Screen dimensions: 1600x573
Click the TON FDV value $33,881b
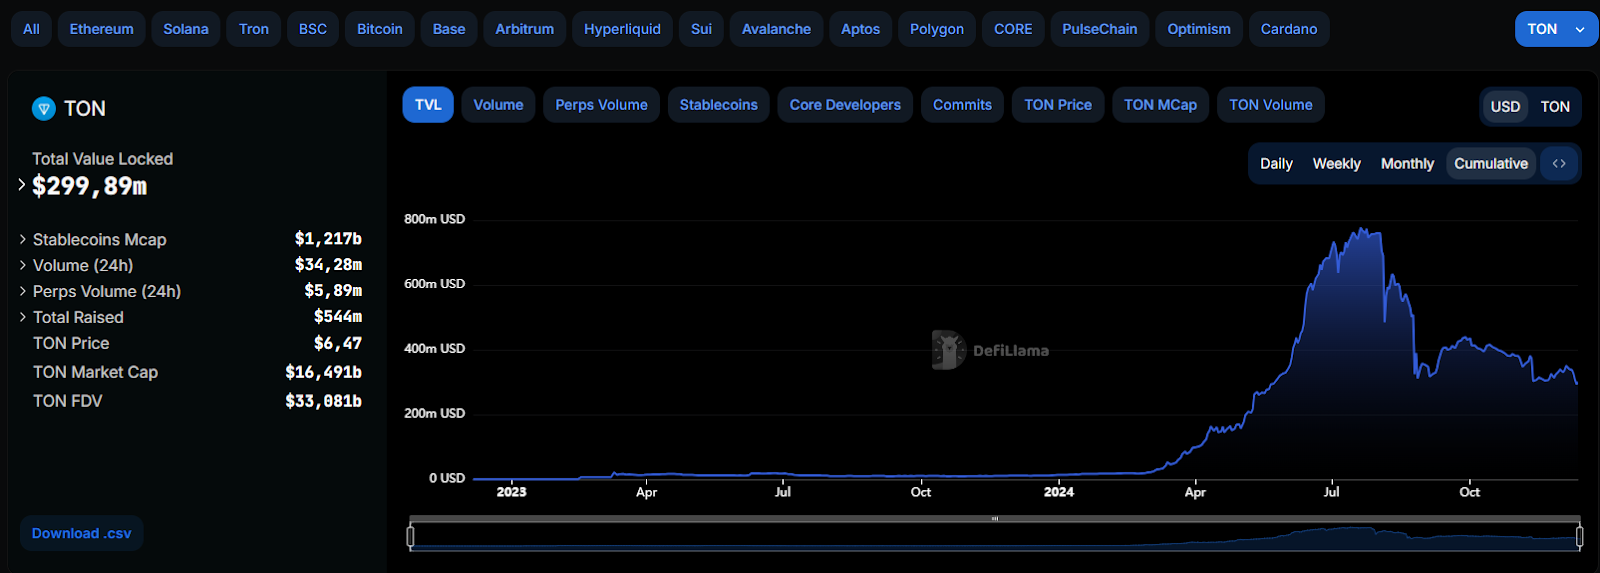[x=323, y=401]
